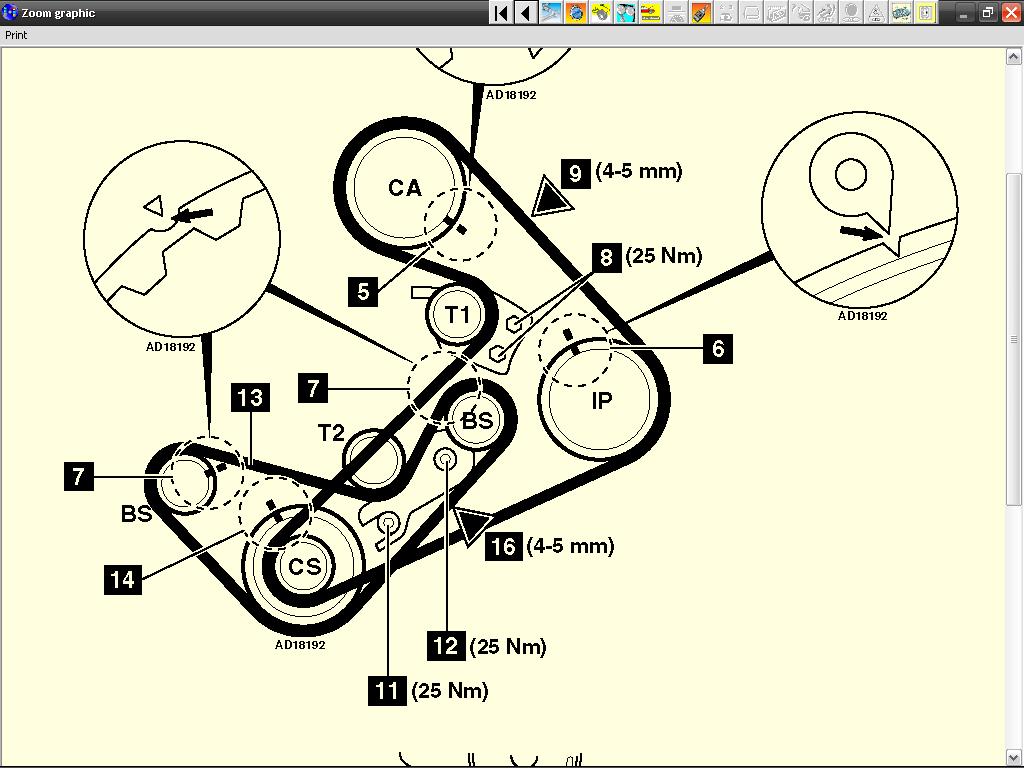Click the yellow switch panel toolbar icon
The height and width of the screenshot is (768, 1024).
coord(925,12)
